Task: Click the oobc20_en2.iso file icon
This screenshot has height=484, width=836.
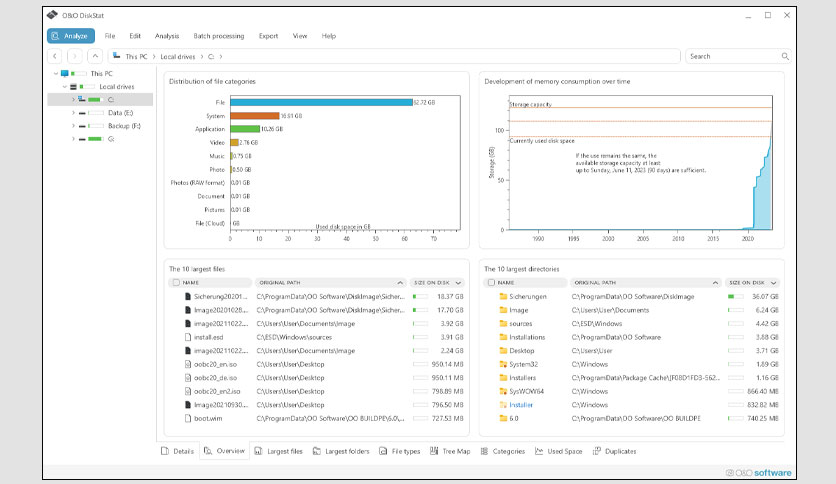Action: coord(188,391)
